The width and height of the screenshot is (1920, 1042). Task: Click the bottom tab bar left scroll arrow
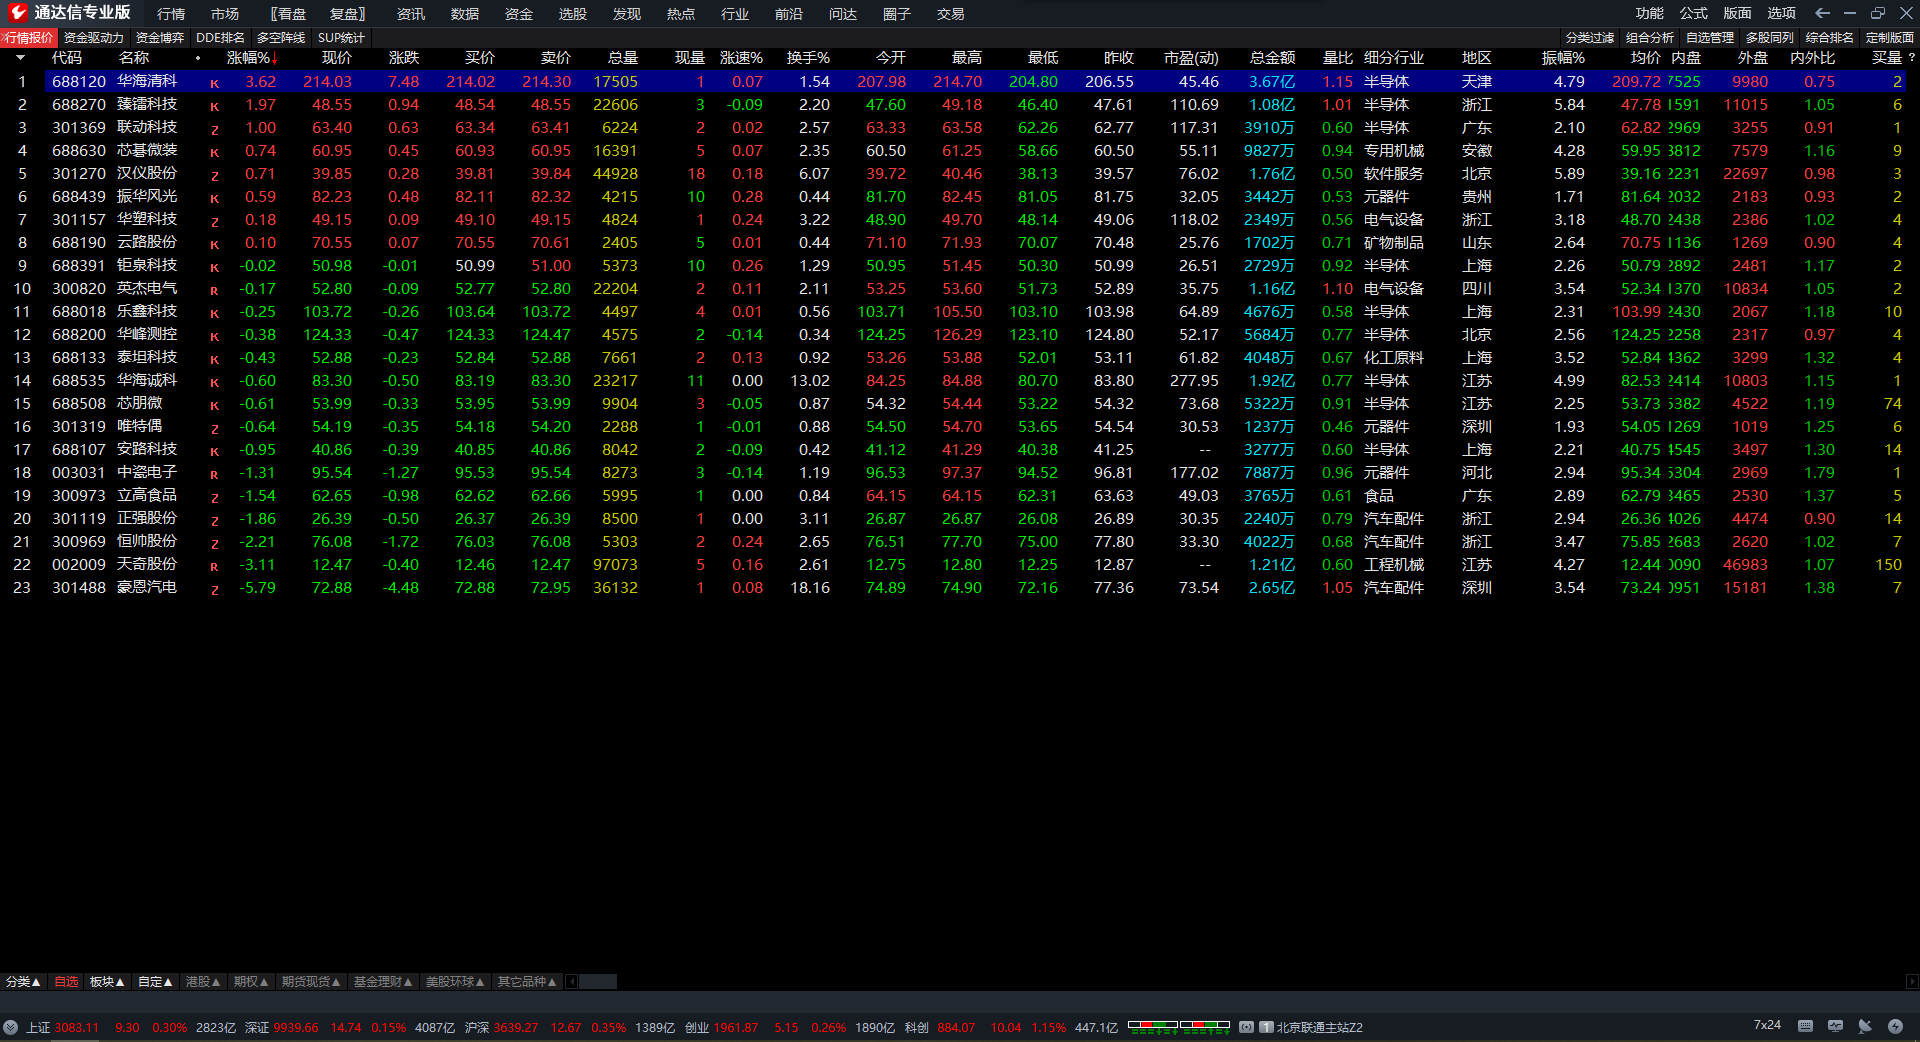(x=571, y=982)
